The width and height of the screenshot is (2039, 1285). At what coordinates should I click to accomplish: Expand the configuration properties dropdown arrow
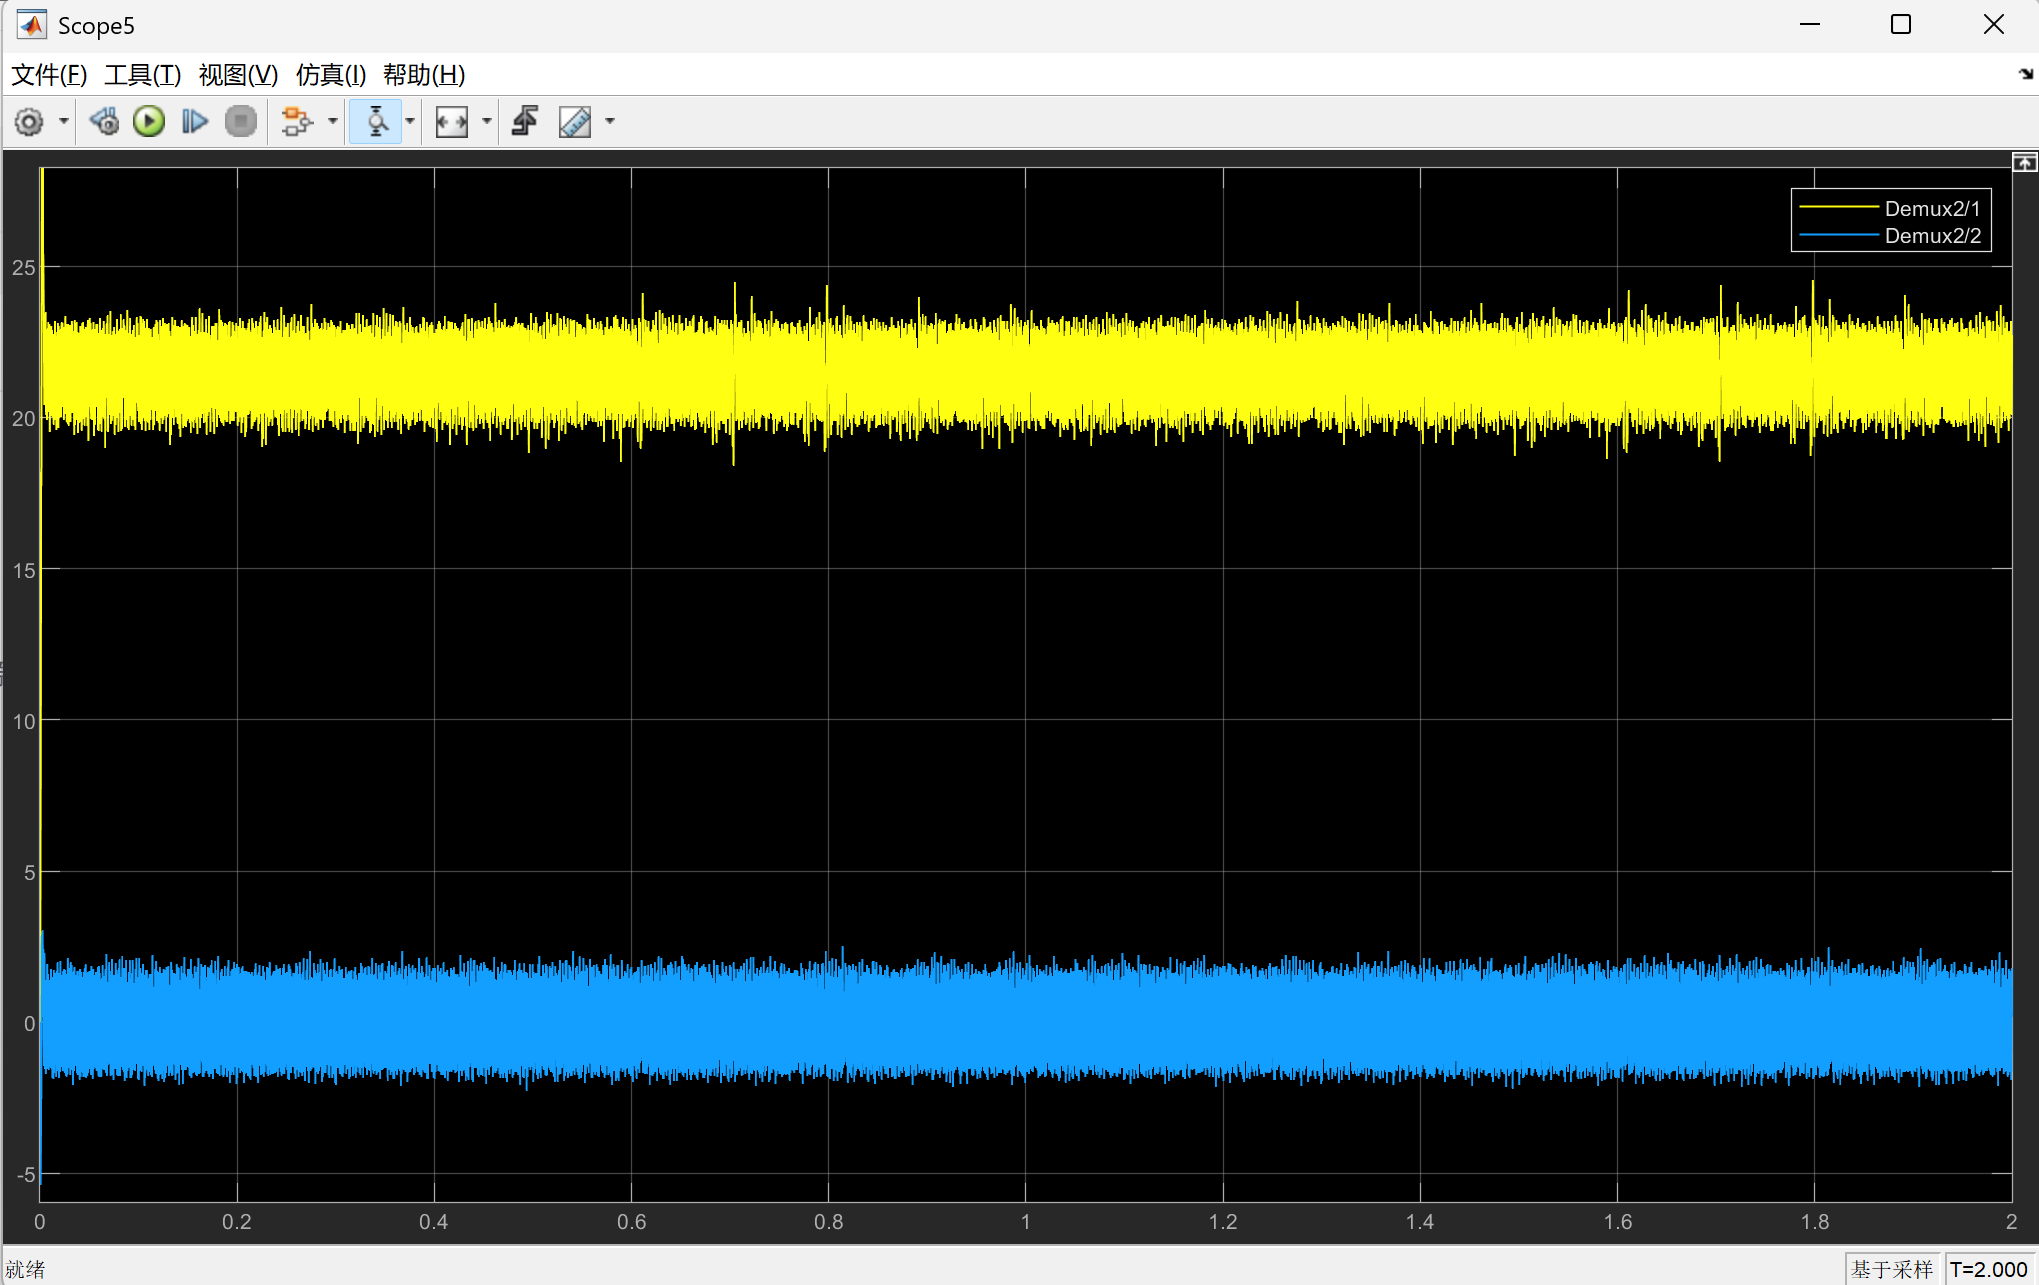(x=64, y=122)
